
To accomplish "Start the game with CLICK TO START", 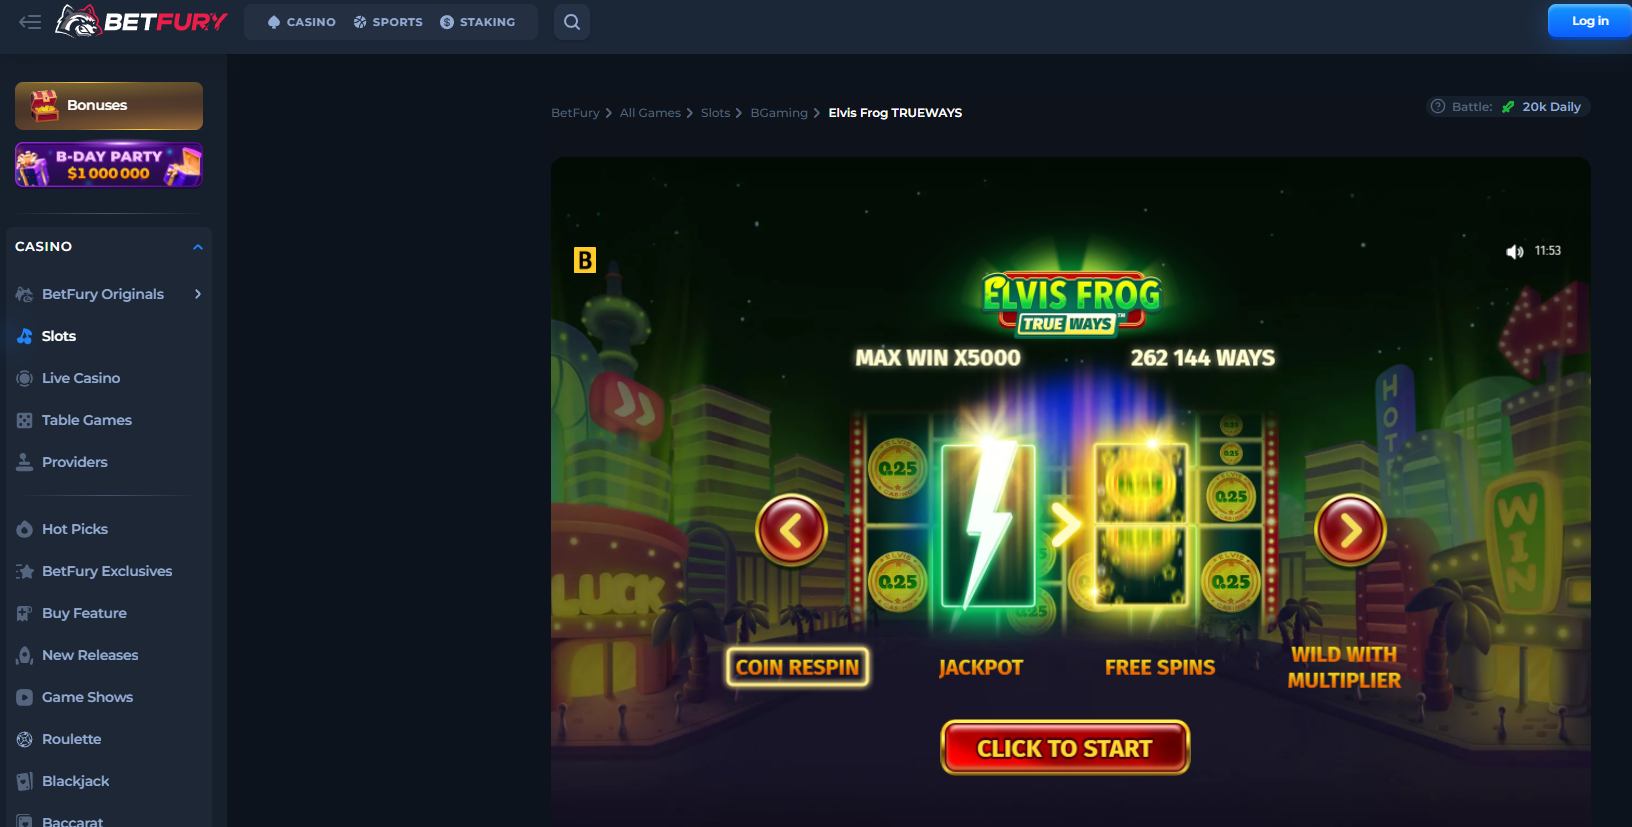I will 1065,748.
